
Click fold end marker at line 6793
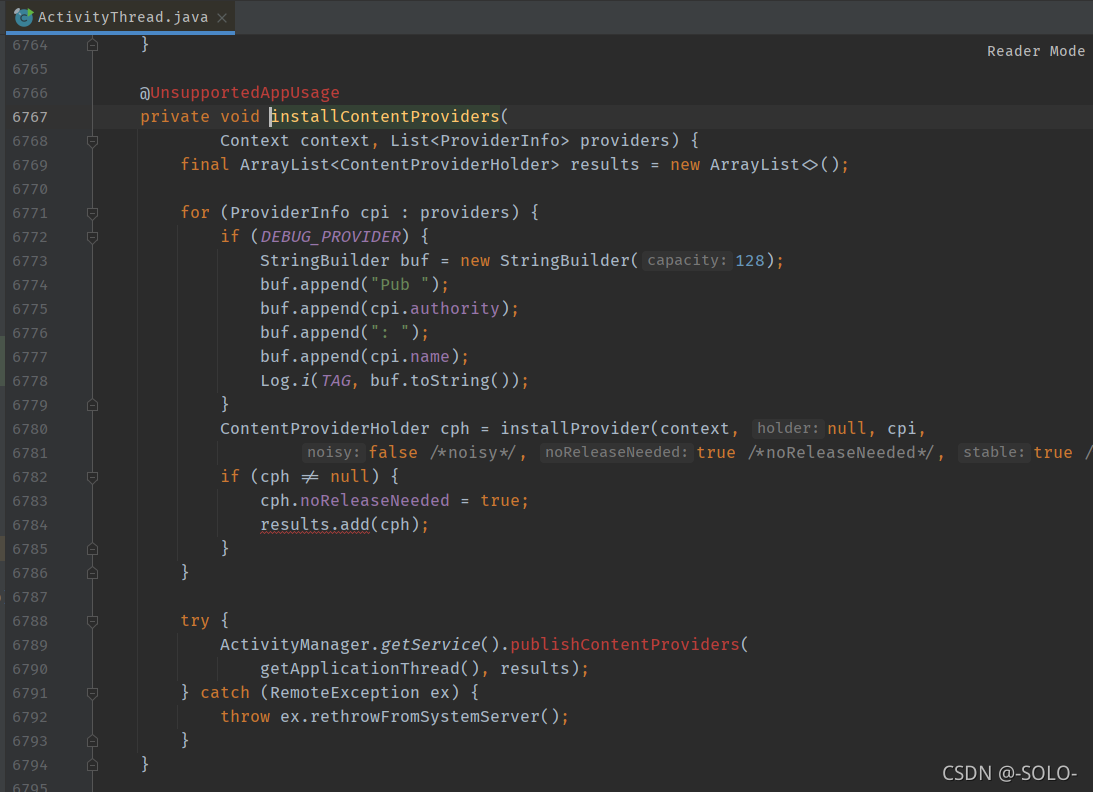(x=92, y=741)
